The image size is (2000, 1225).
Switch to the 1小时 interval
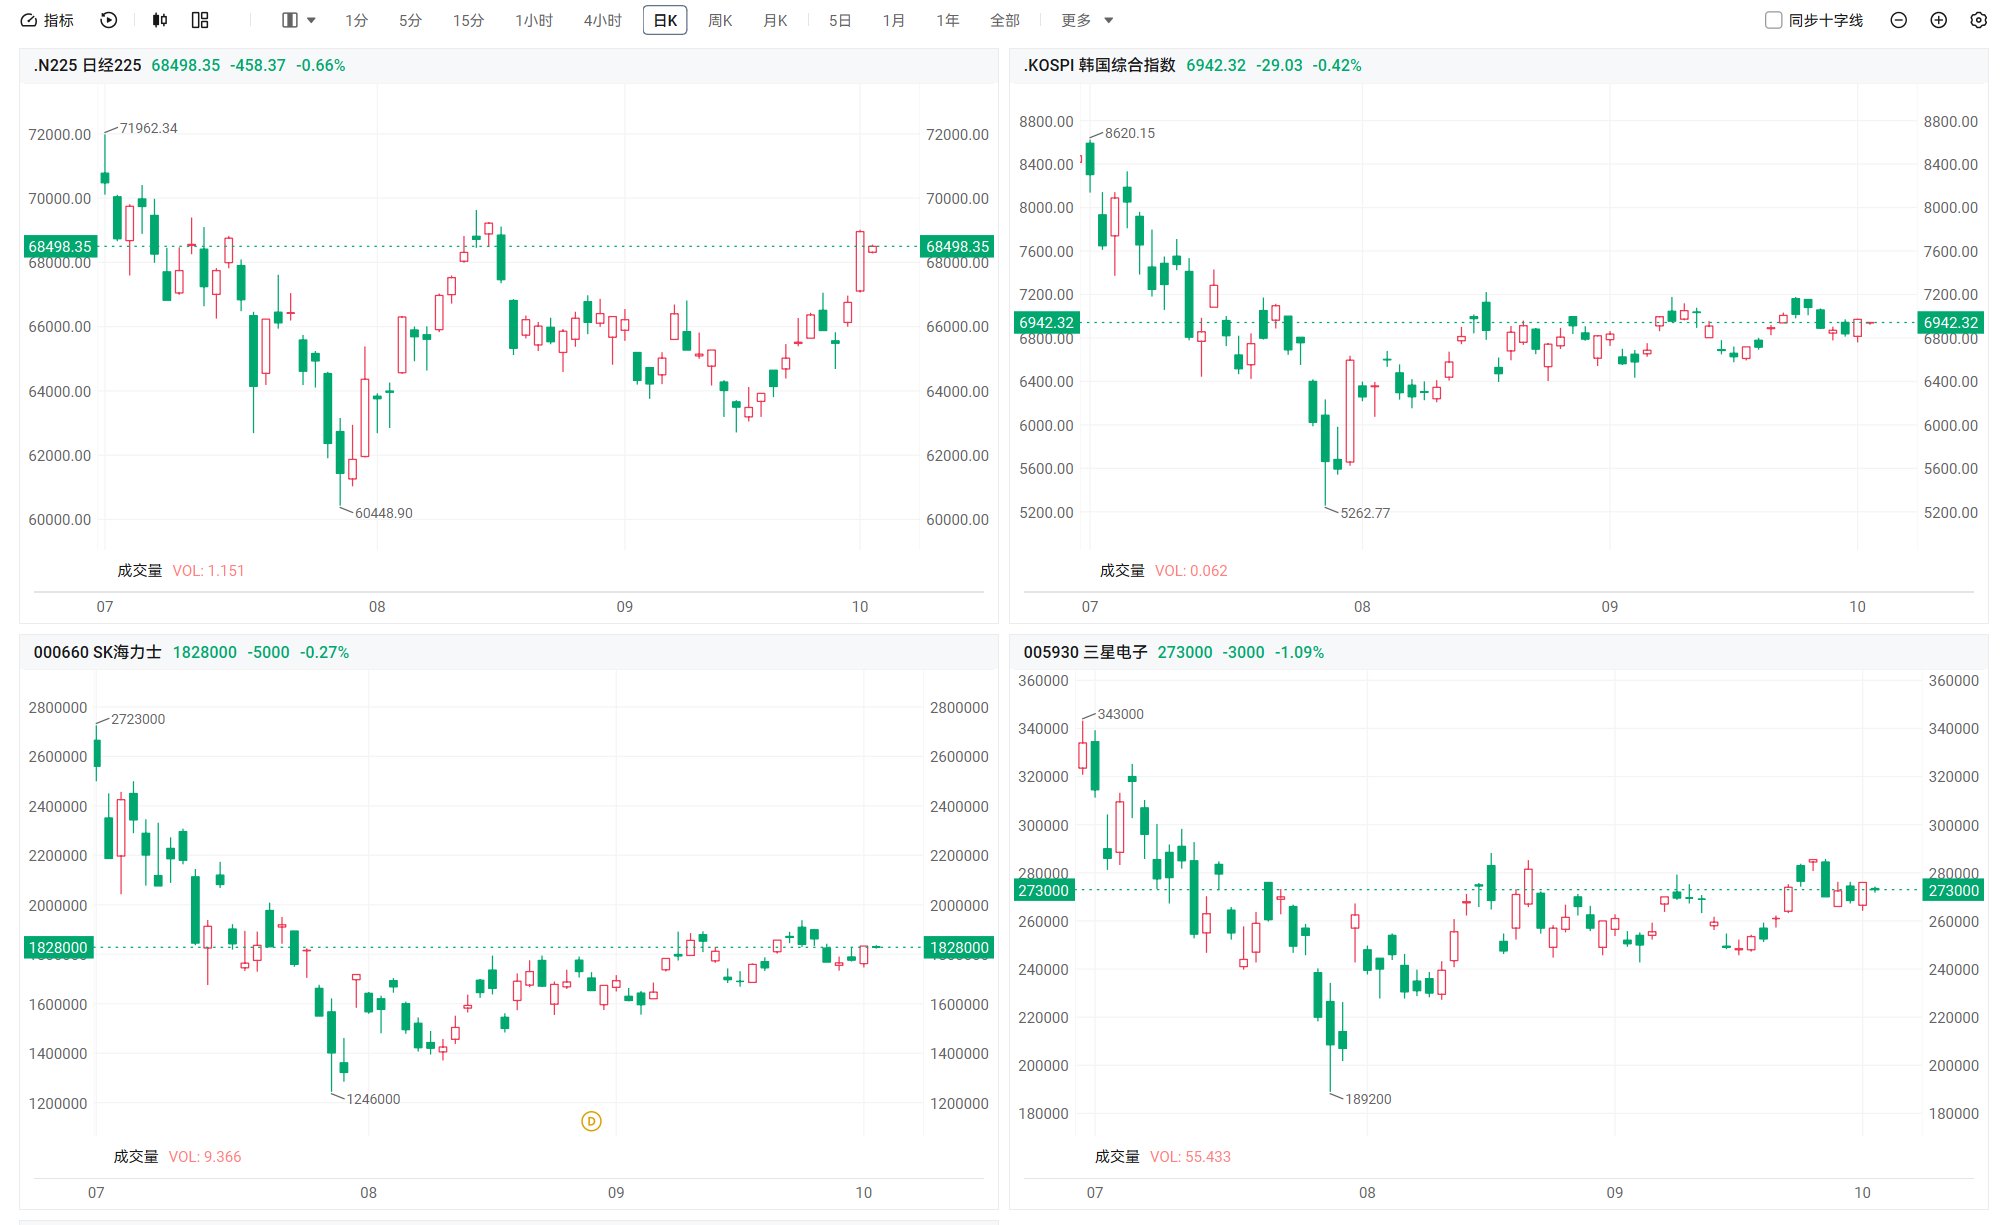534,20
